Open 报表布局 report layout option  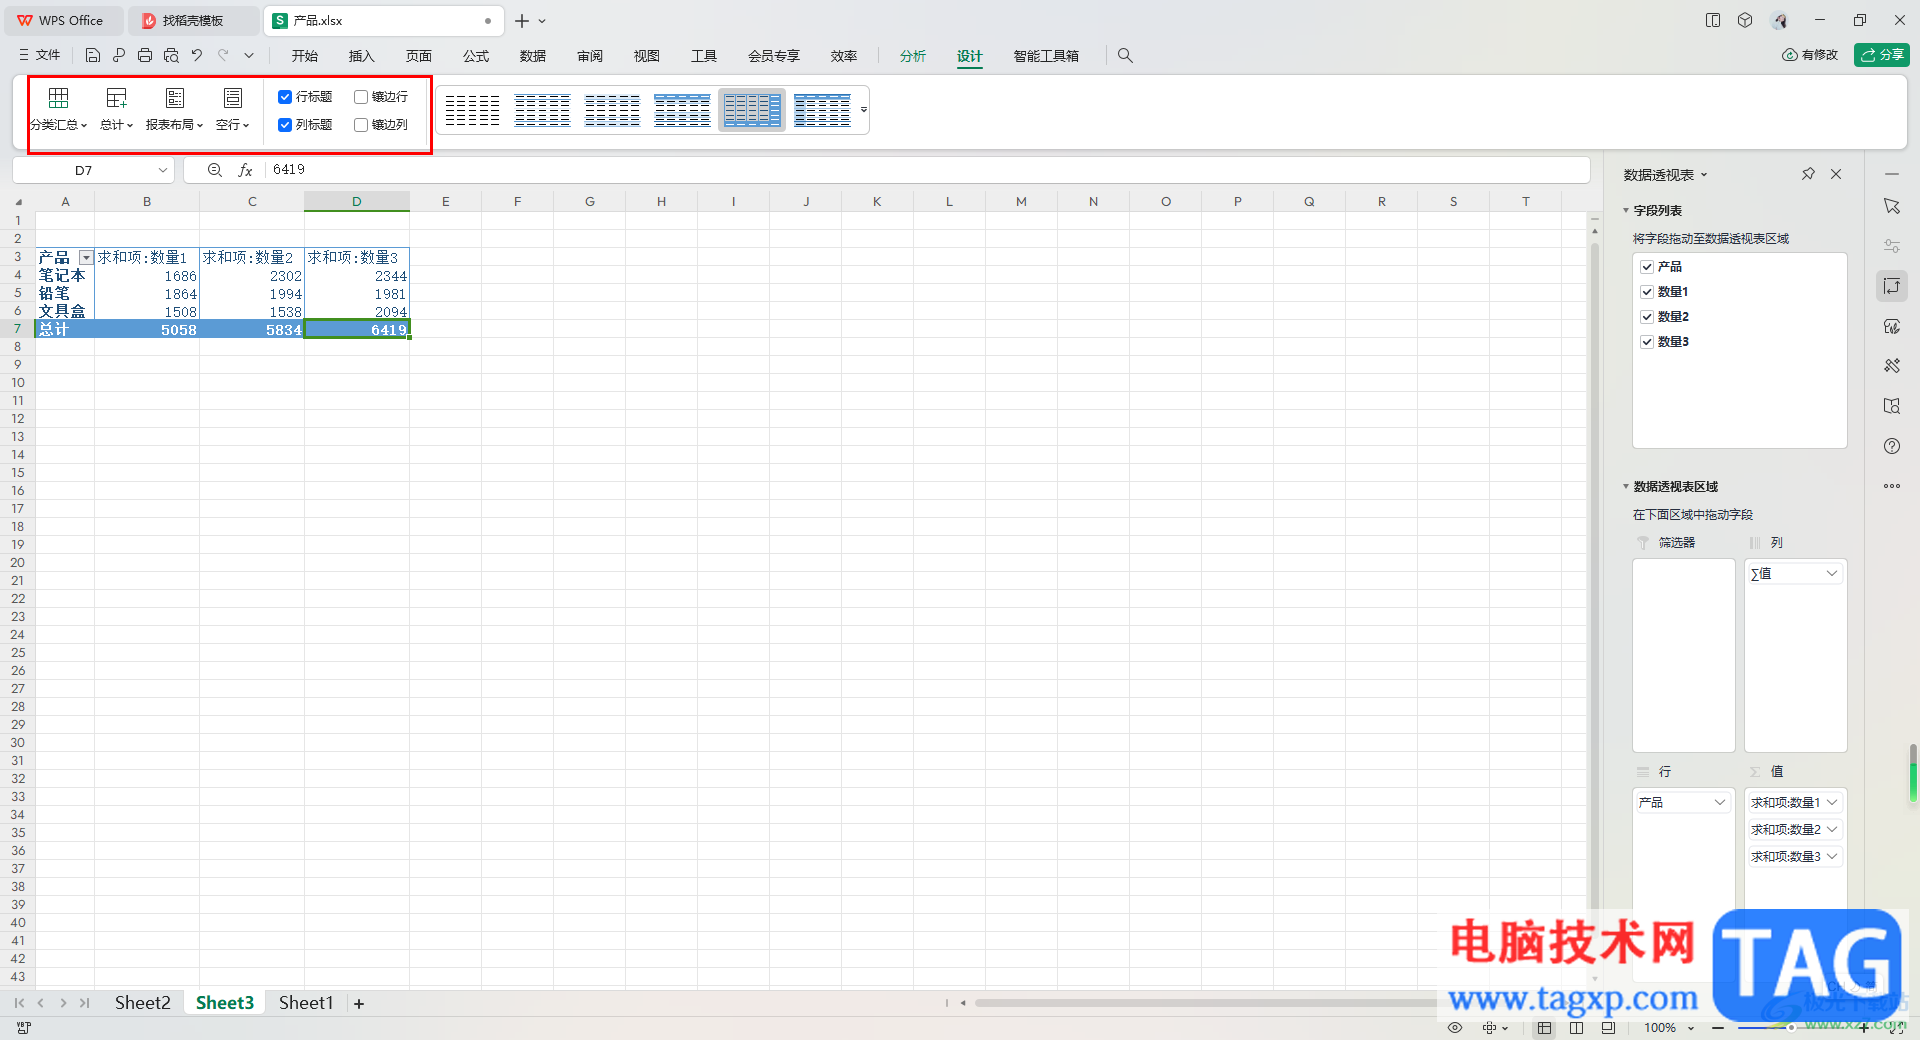pos(175,110)
